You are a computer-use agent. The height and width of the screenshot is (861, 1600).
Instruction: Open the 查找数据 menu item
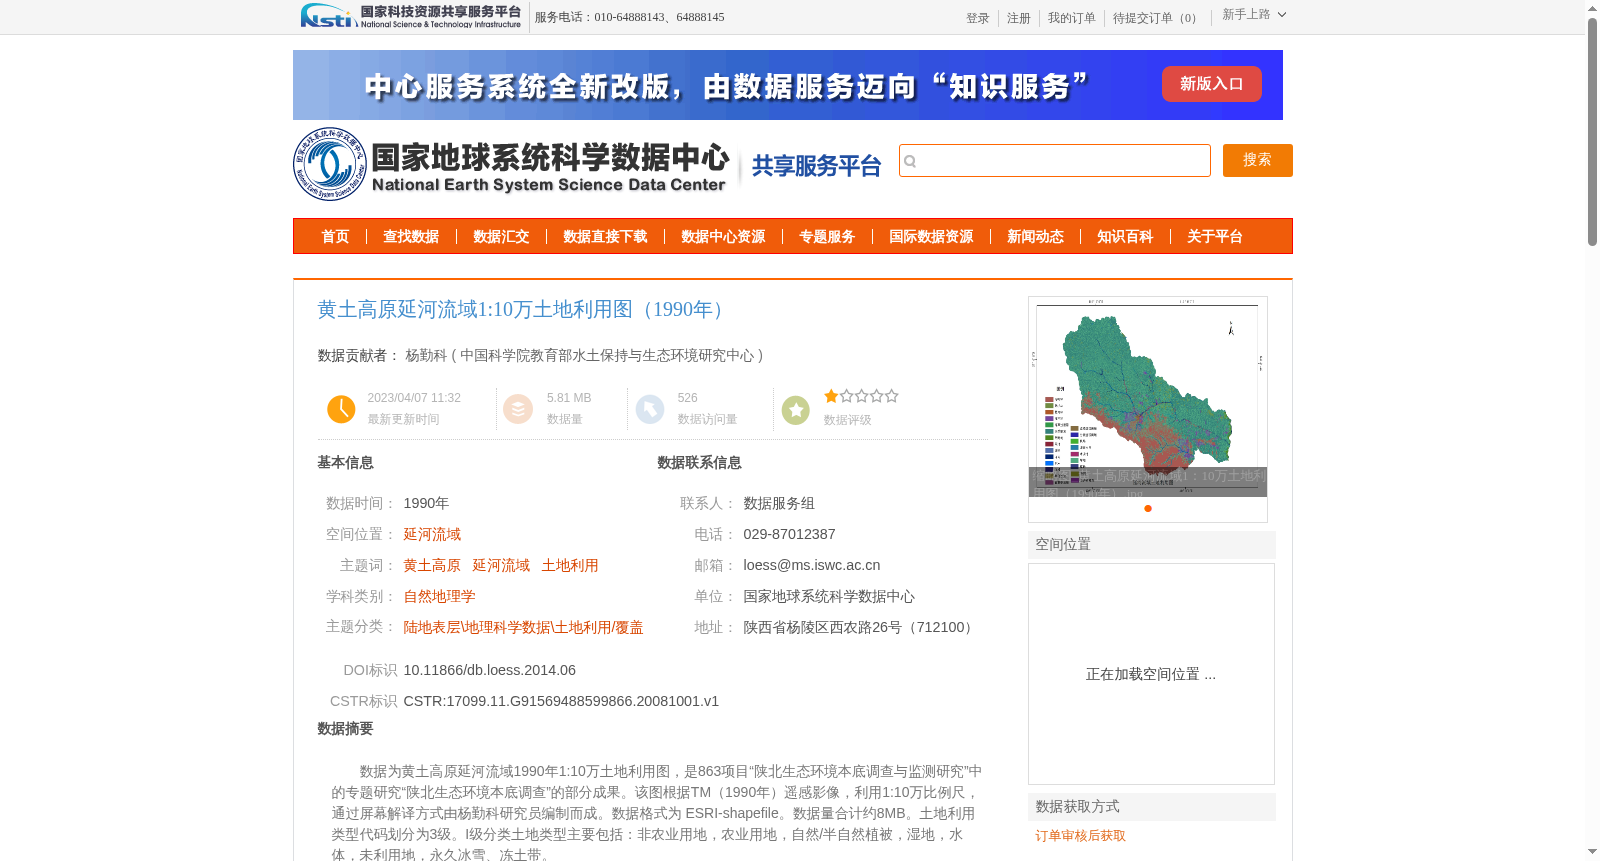(x=411, y=237)
